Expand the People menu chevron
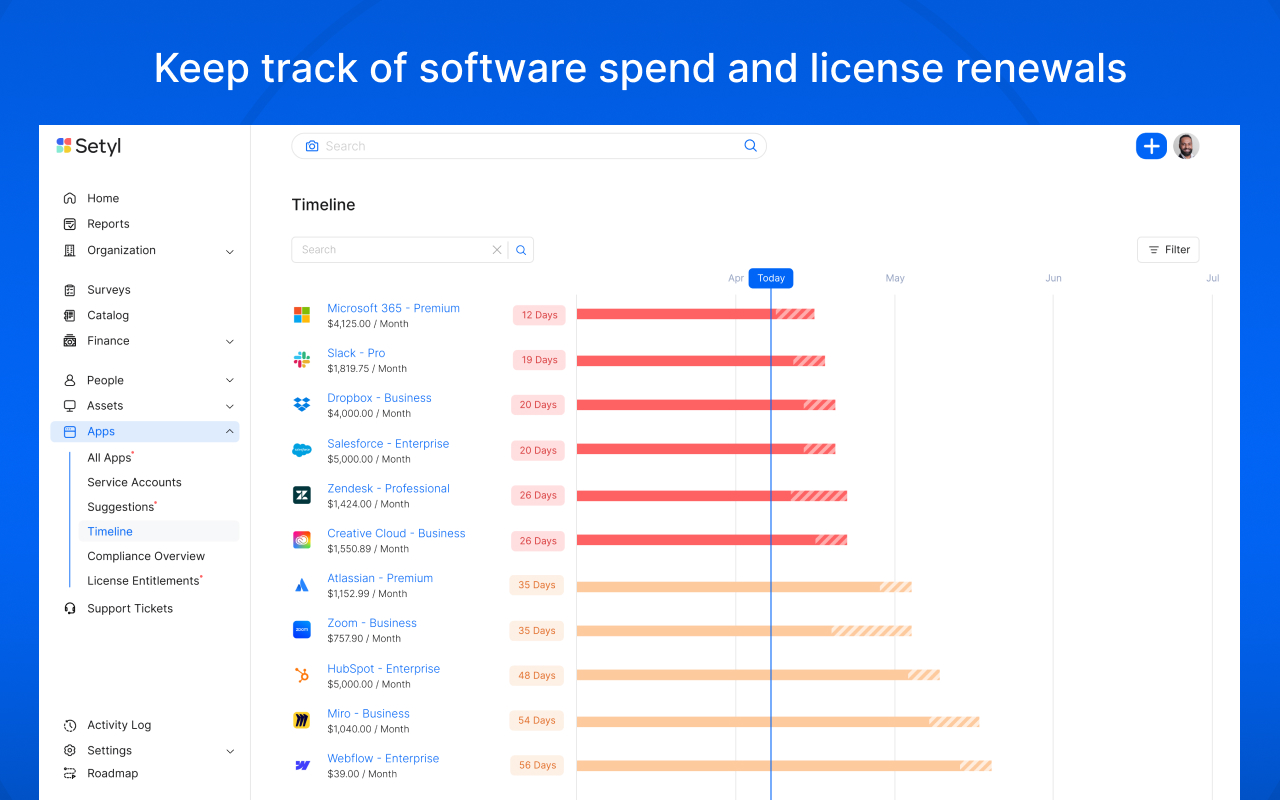The image size is (1280, 800). pos(230,380)
